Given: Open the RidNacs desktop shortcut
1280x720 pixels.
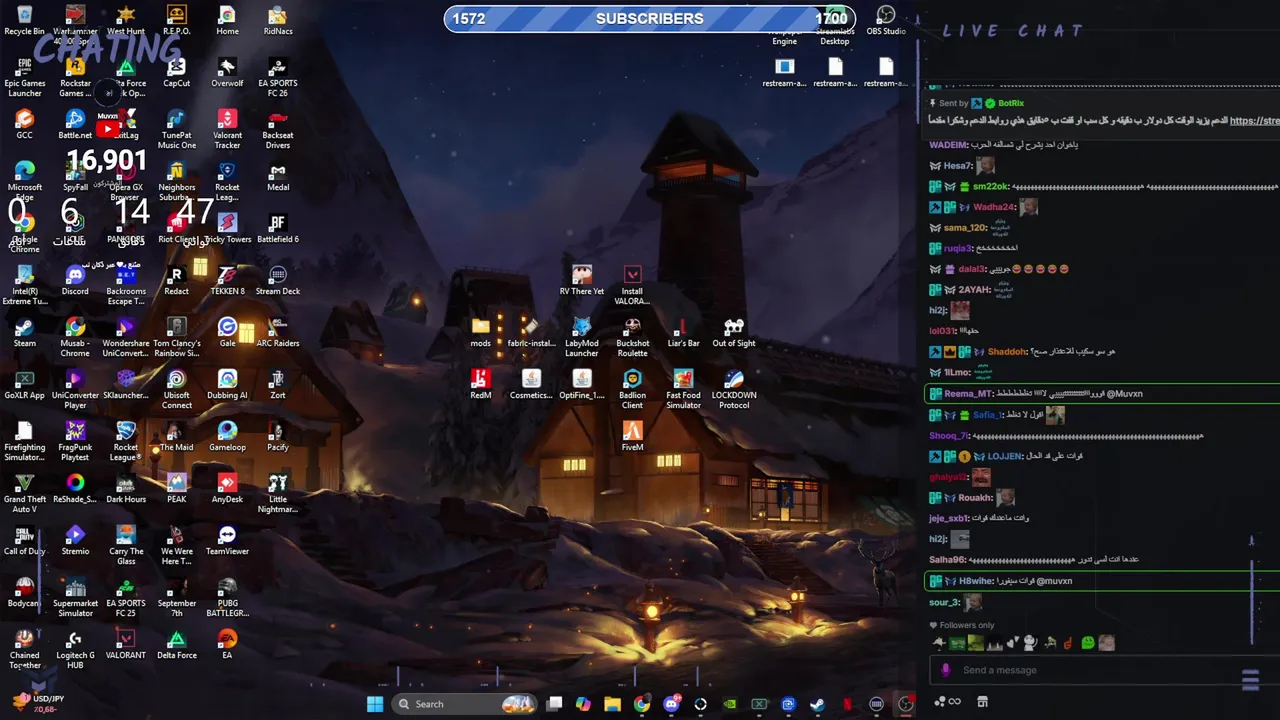Looking at the screenshot, I should click(x=278, y=20).
